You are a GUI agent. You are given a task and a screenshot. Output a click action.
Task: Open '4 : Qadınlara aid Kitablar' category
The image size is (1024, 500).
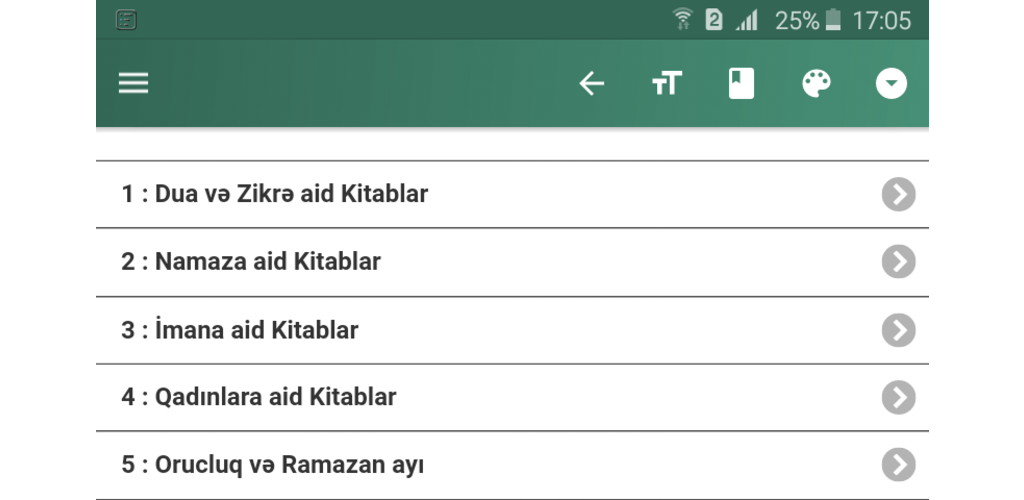[512, 398]
